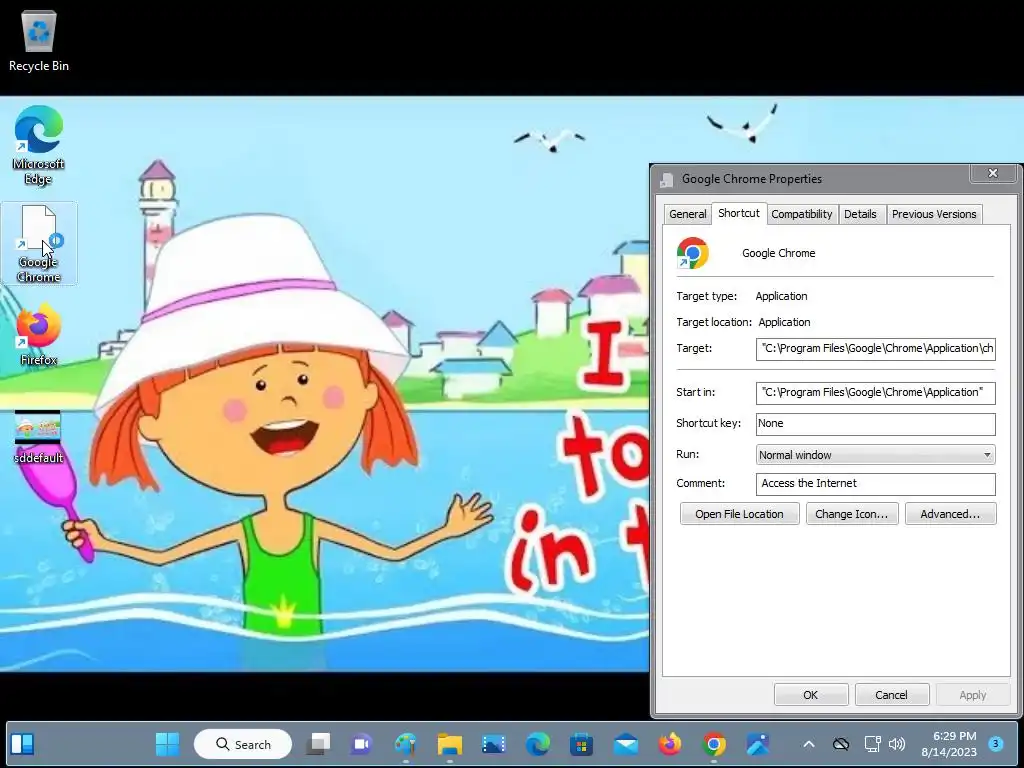
Task: Click the Start in path field
Action: [x=876, y=392]
